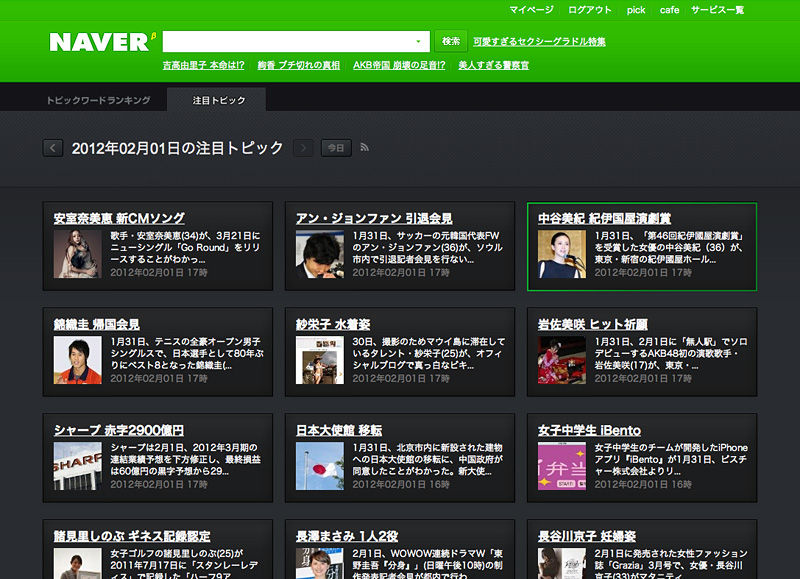800x579 pixels.
Task: Click the 紗栄子 article thumbnail
Action: click(320, 360)
